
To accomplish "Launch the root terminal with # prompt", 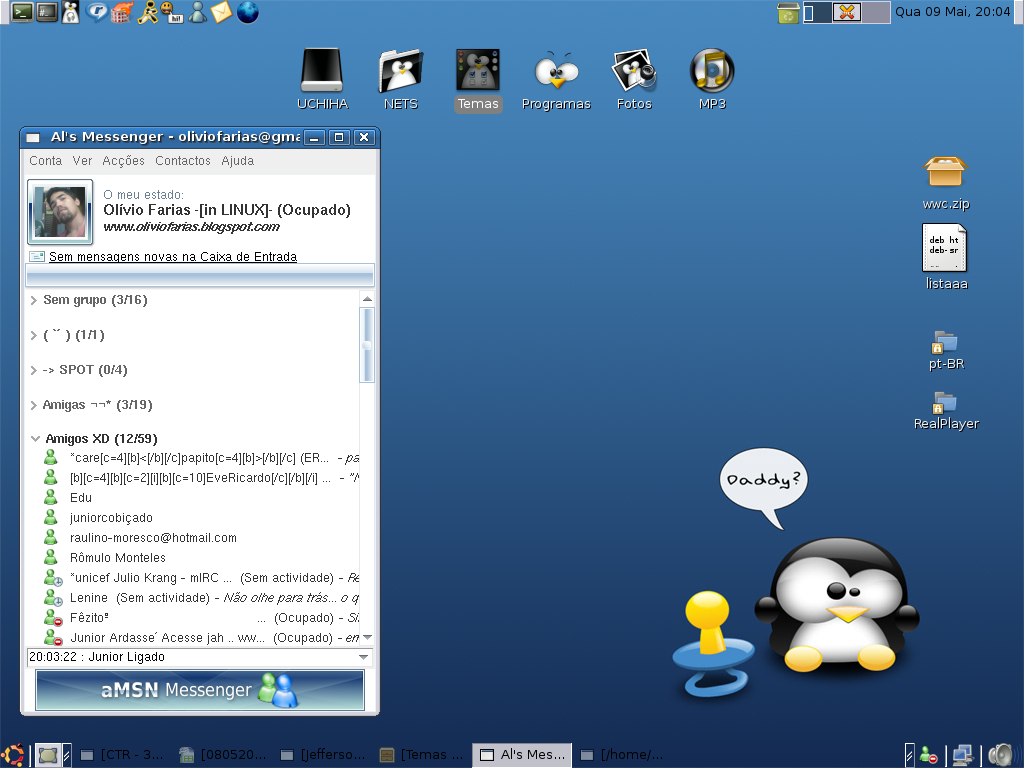I will pyautogui.click(x=46, y=12).
